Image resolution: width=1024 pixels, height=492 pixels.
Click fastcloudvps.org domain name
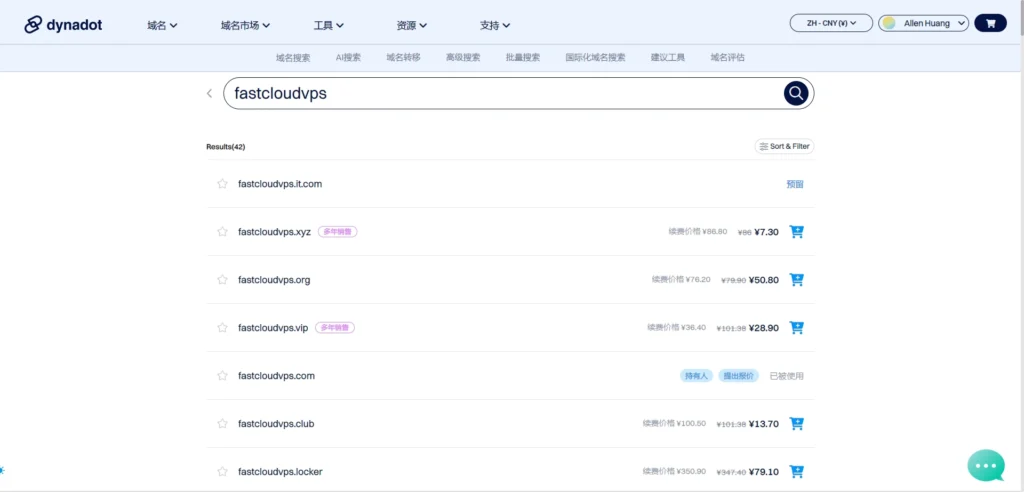tap(274, 280)
